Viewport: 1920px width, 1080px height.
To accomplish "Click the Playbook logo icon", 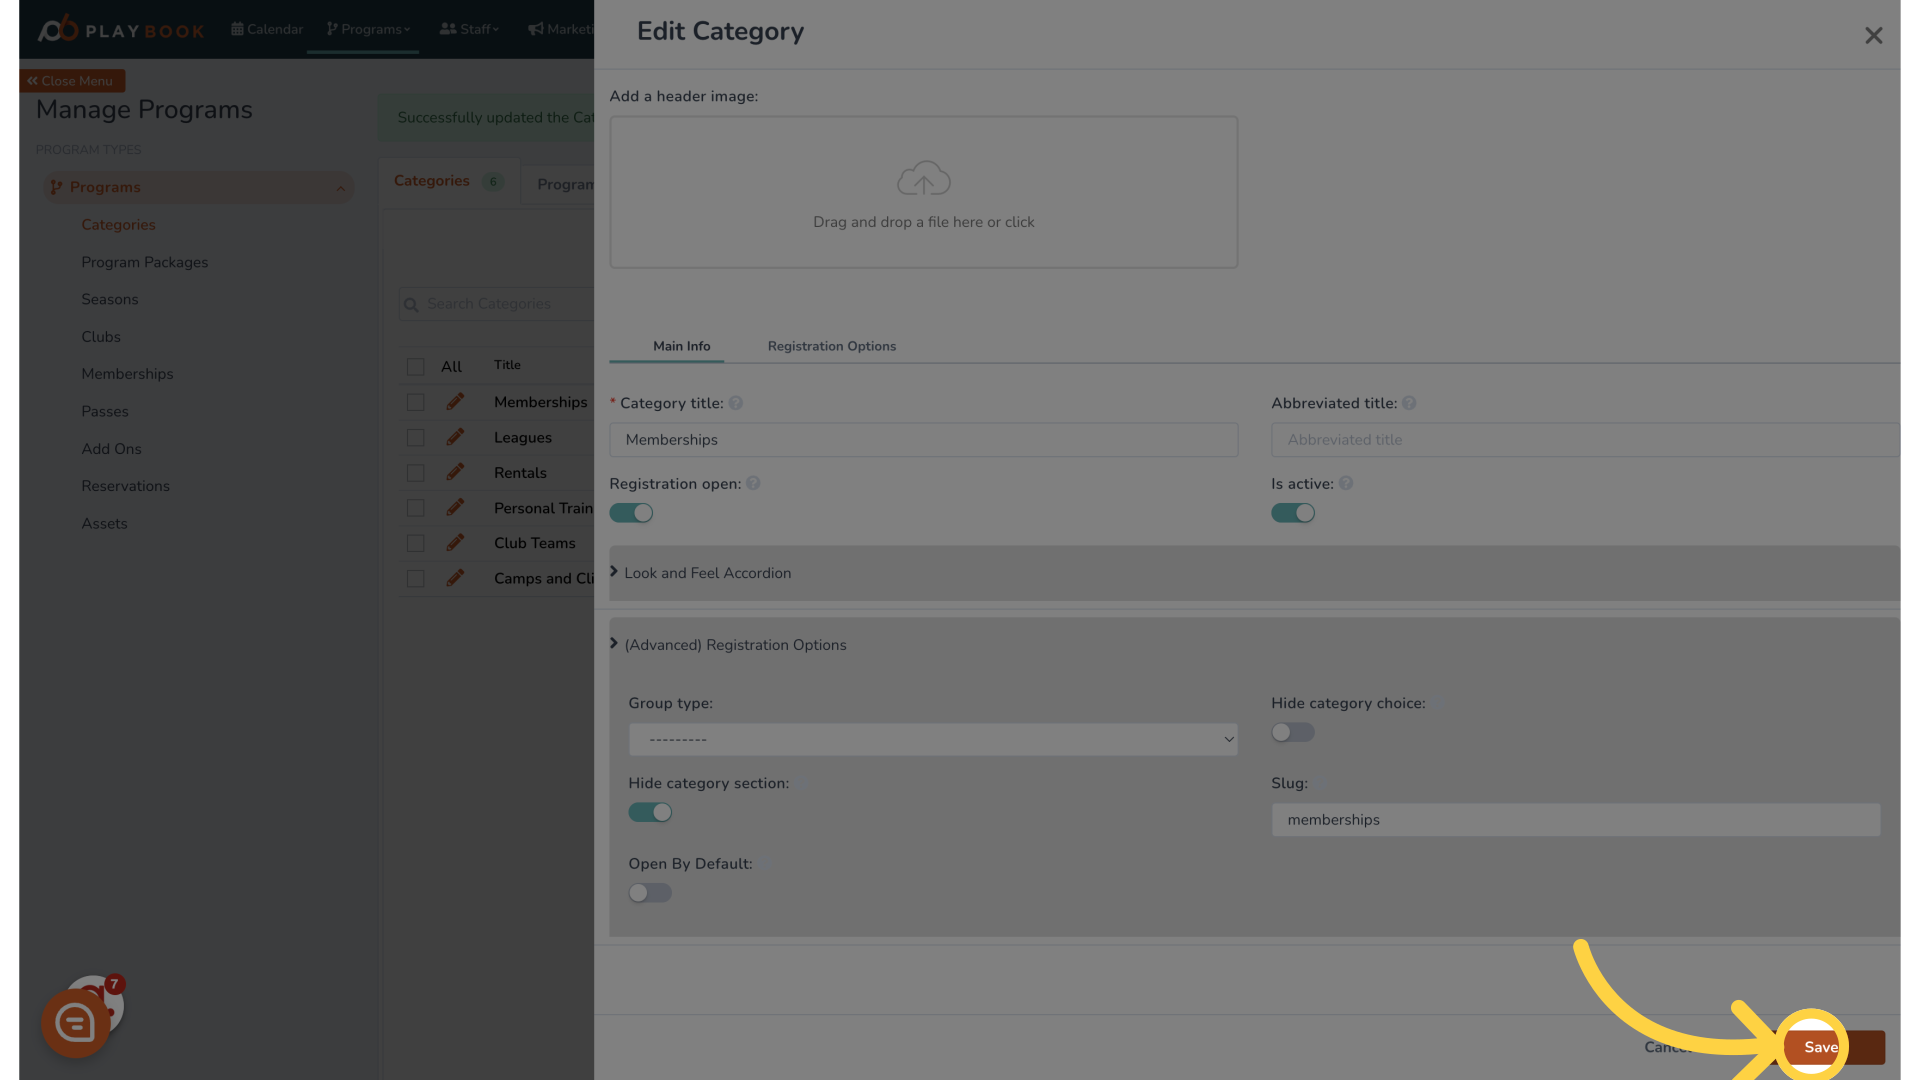I will click(55, 26).
